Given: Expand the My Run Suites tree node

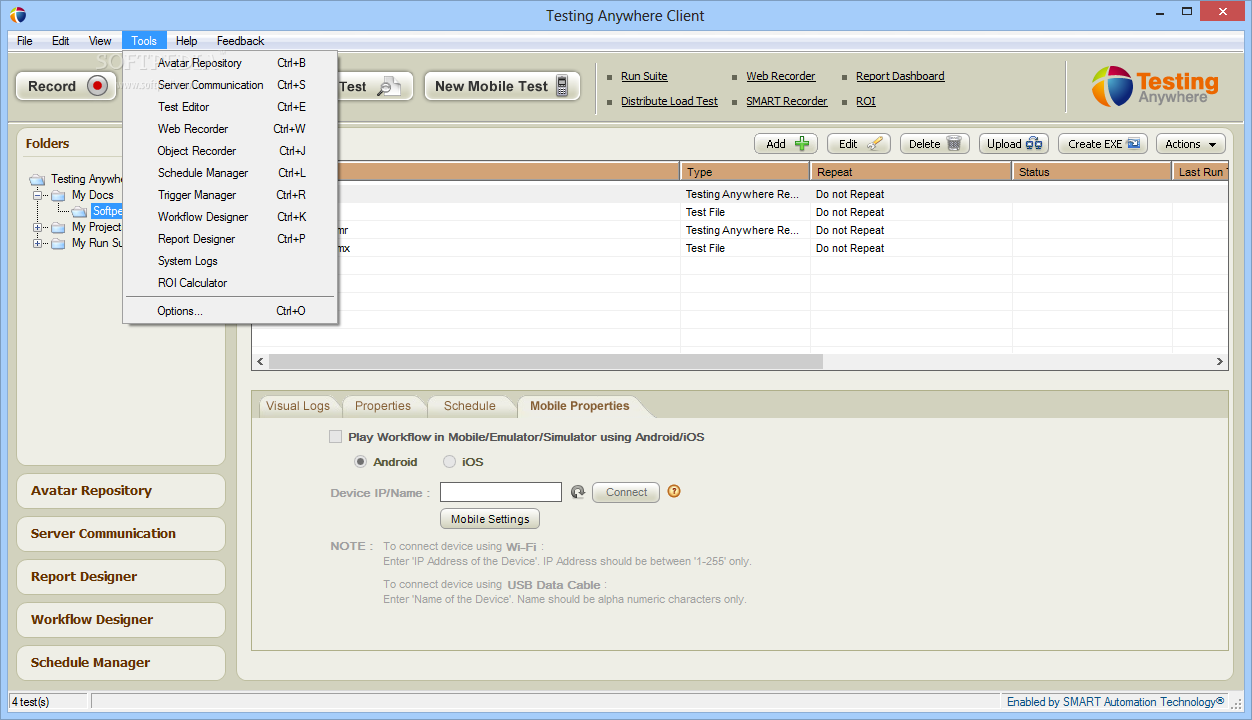Looking at the screenshot, I should 38,243.
